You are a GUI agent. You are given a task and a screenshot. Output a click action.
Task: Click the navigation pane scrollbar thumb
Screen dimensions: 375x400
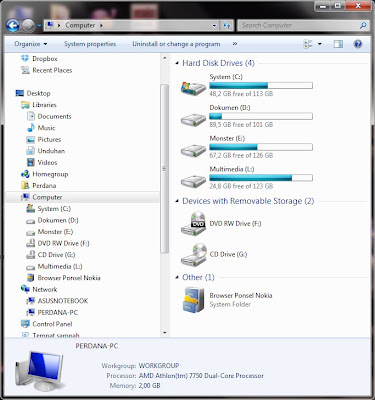click(x=164, y=169)
